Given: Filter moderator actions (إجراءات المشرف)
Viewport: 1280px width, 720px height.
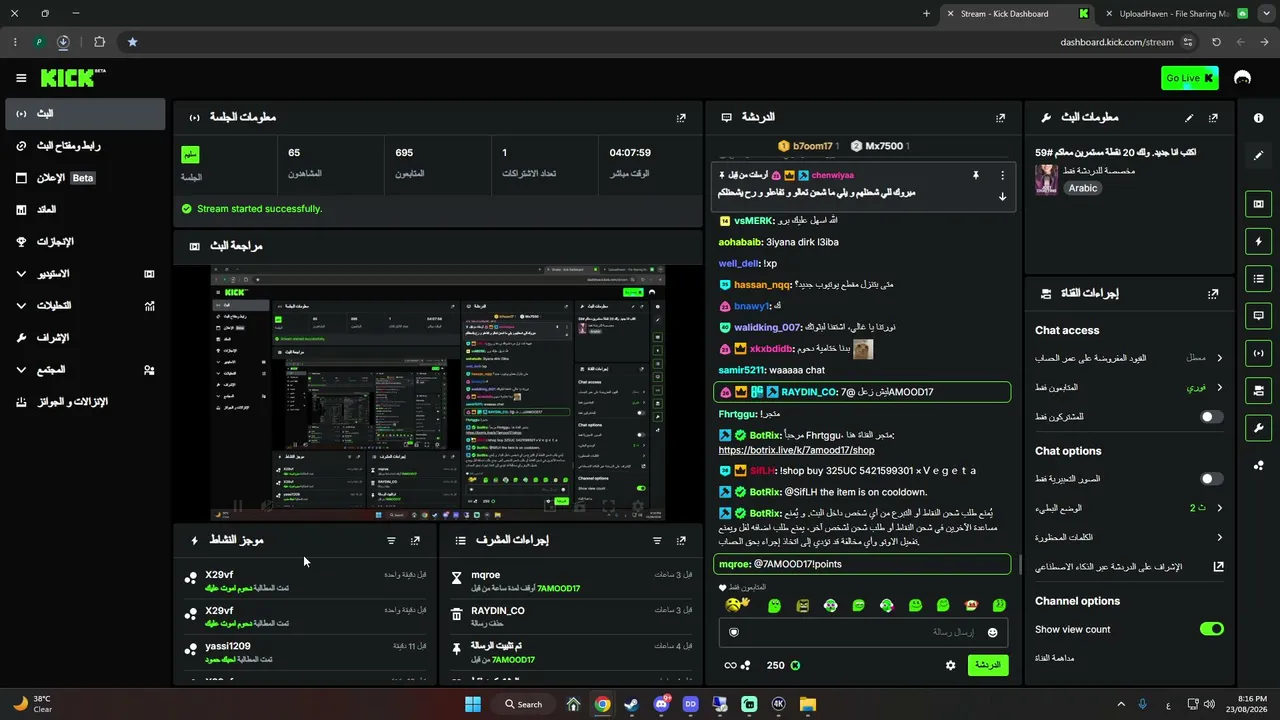Looking at the screenshot, I should [x=657, y=541].
